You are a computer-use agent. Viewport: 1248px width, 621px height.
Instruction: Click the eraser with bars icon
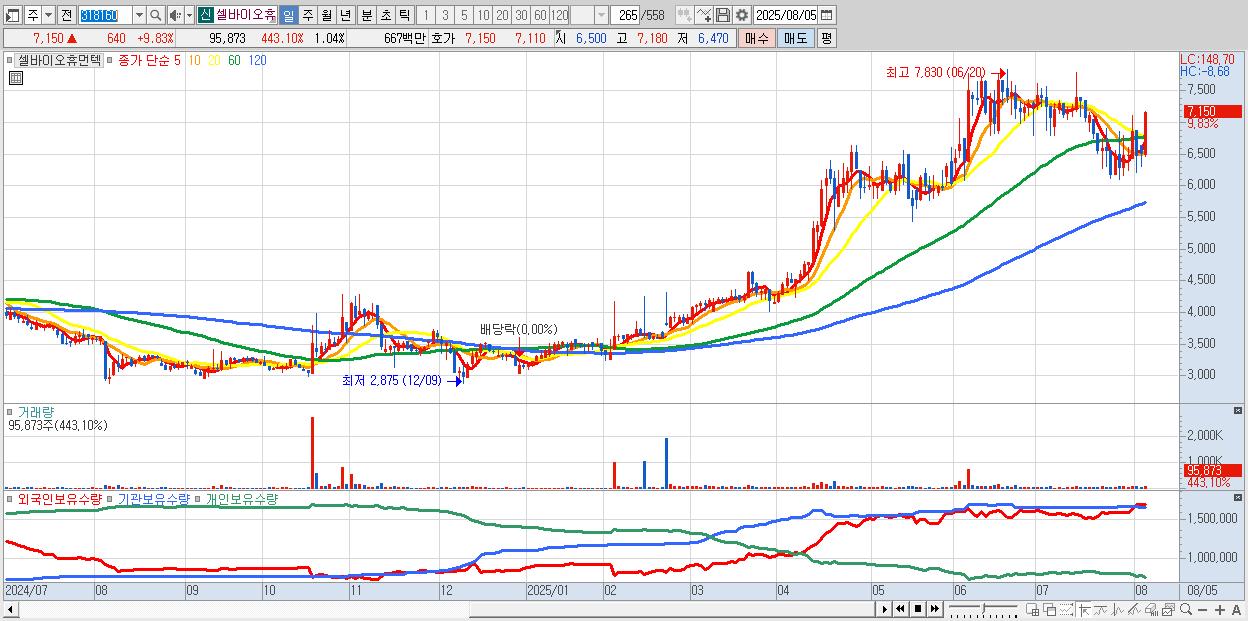tap(1152, 610)
